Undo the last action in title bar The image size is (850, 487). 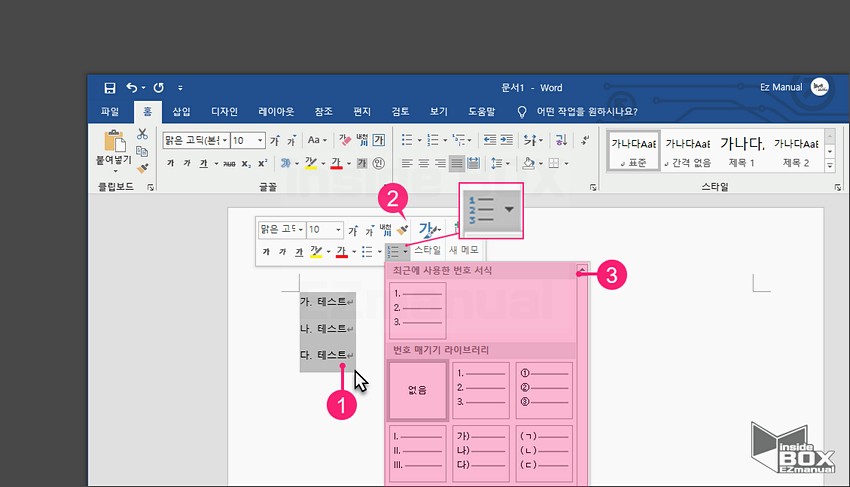click(132, 87)
